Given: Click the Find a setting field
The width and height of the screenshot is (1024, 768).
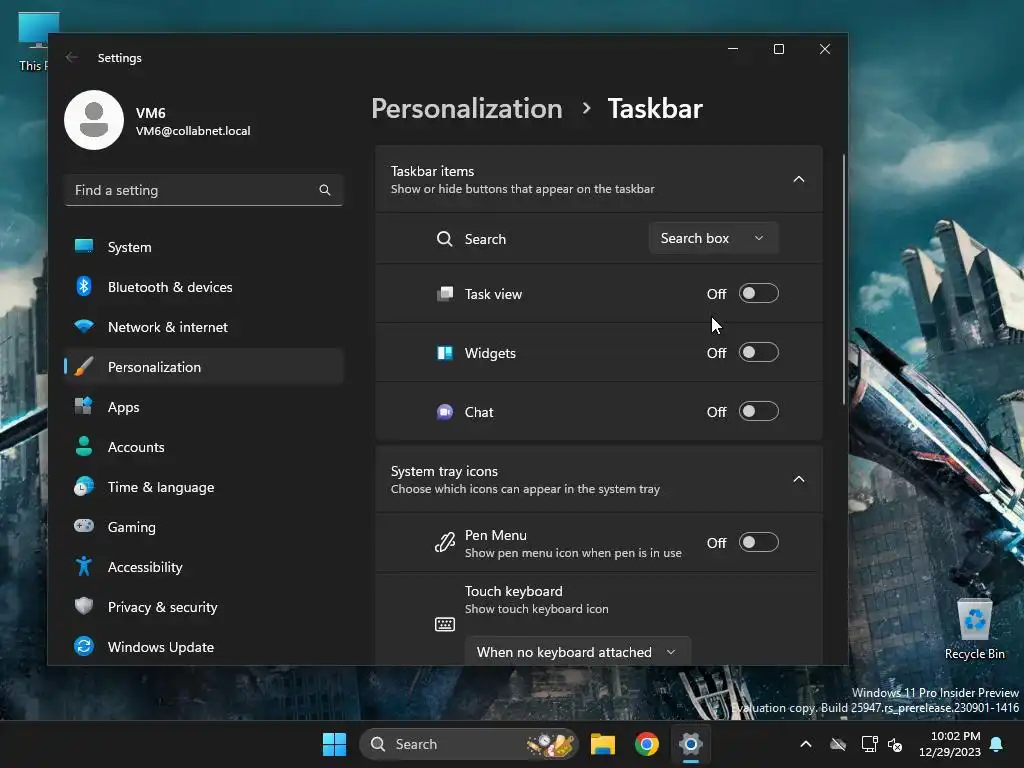Looking at the screenshot, I should click(x=204, y=190).
